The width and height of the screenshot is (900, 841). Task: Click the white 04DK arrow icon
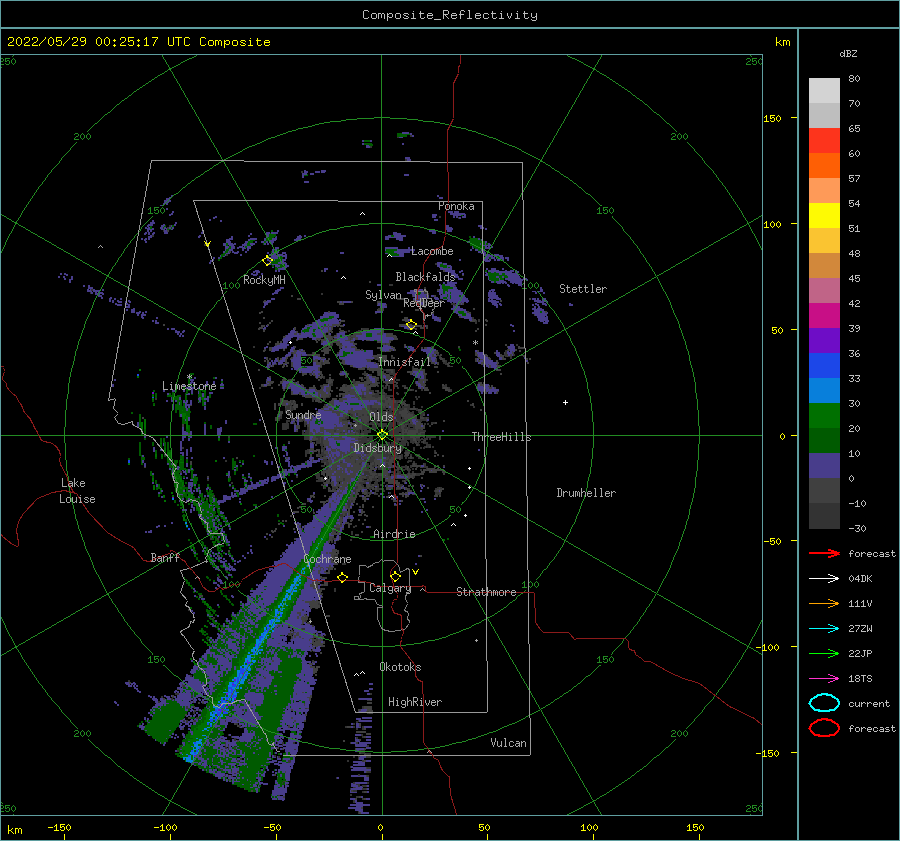[x=824, y=578]
